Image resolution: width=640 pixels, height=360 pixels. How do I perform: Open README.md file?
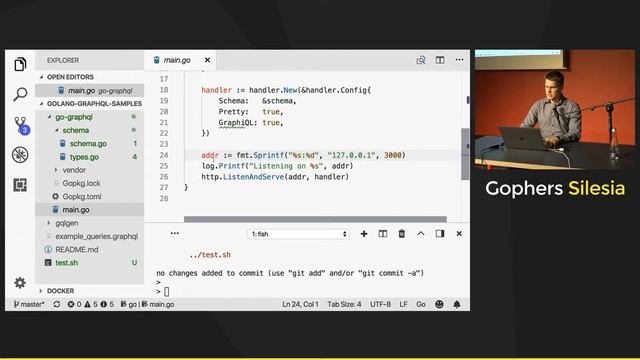click(90, 249)
